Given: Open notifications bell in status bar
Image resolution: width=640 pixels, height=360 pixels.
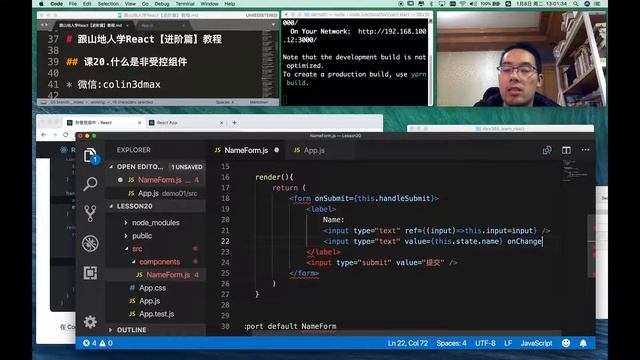Looking at the screenshot, I should click(583, 343).
